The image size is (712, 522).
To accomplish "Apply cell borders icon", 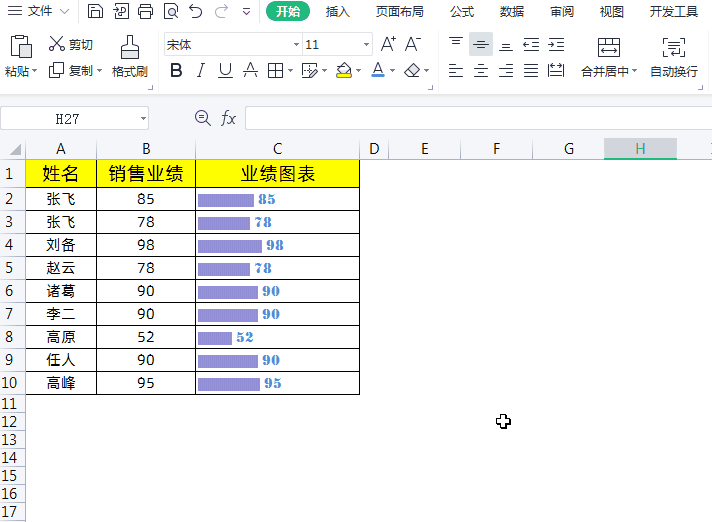I will point(275,71).
